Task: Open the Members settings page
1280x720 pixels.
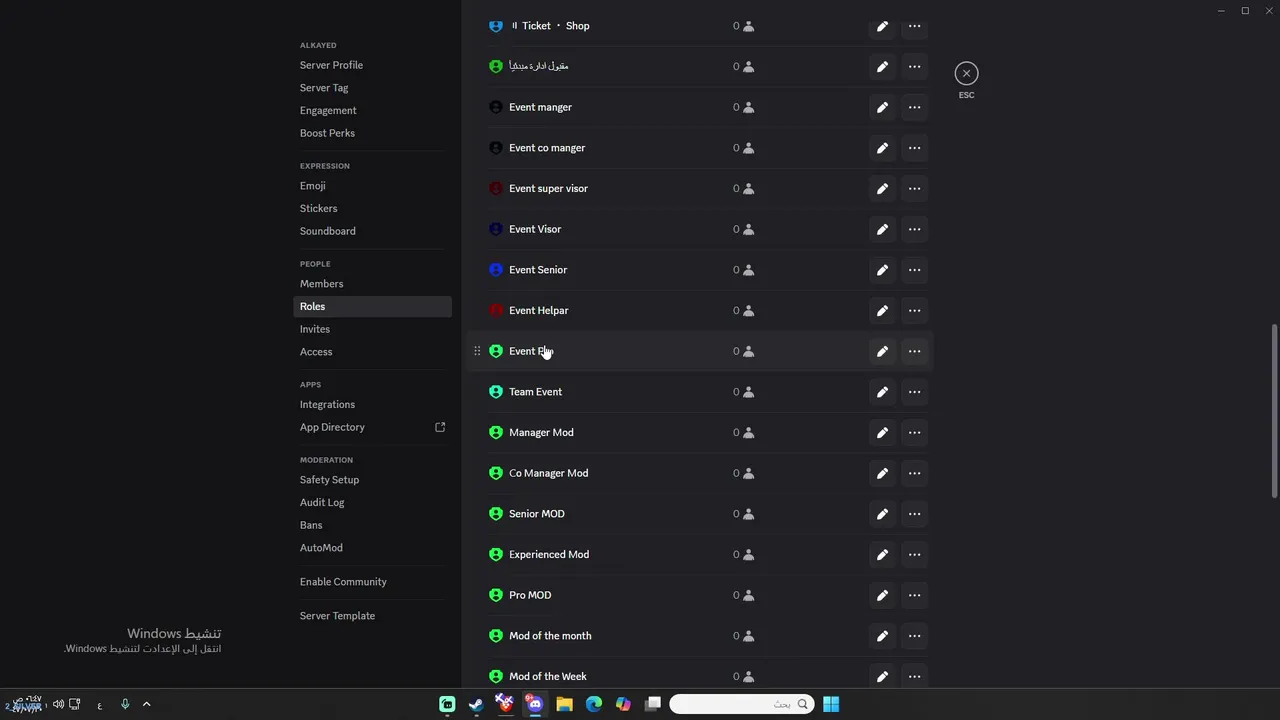Action: [321, 284]
